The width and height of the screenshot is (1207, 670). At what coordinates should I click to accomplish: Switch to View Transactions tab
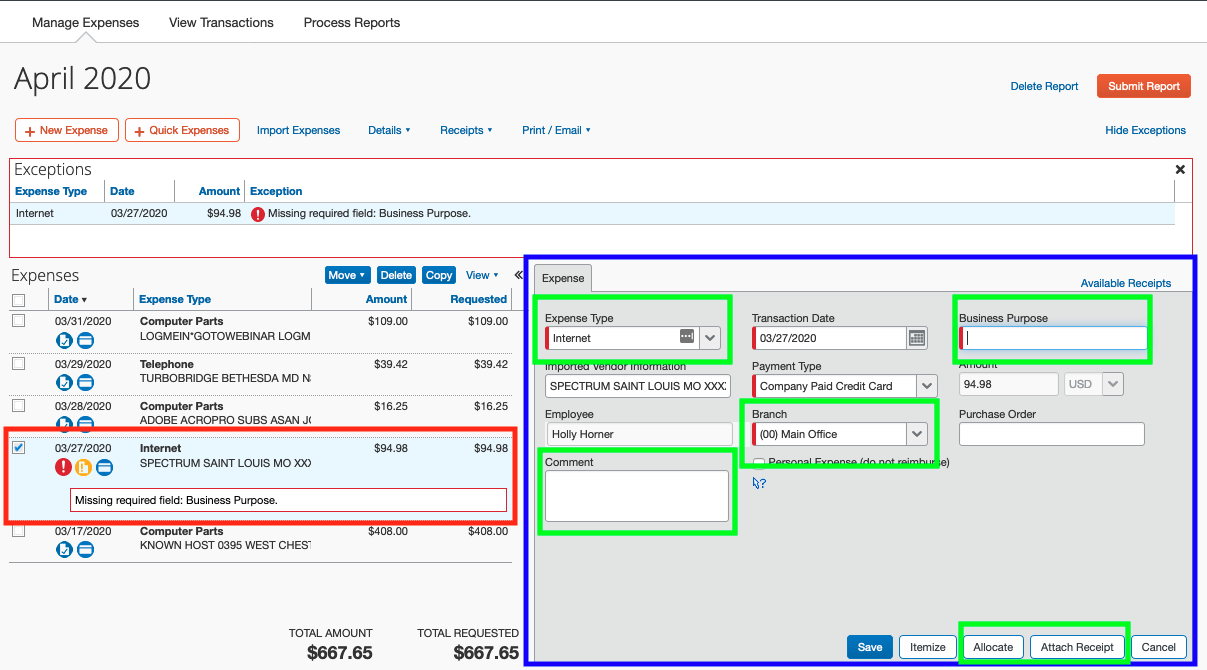tap(221, 22)
